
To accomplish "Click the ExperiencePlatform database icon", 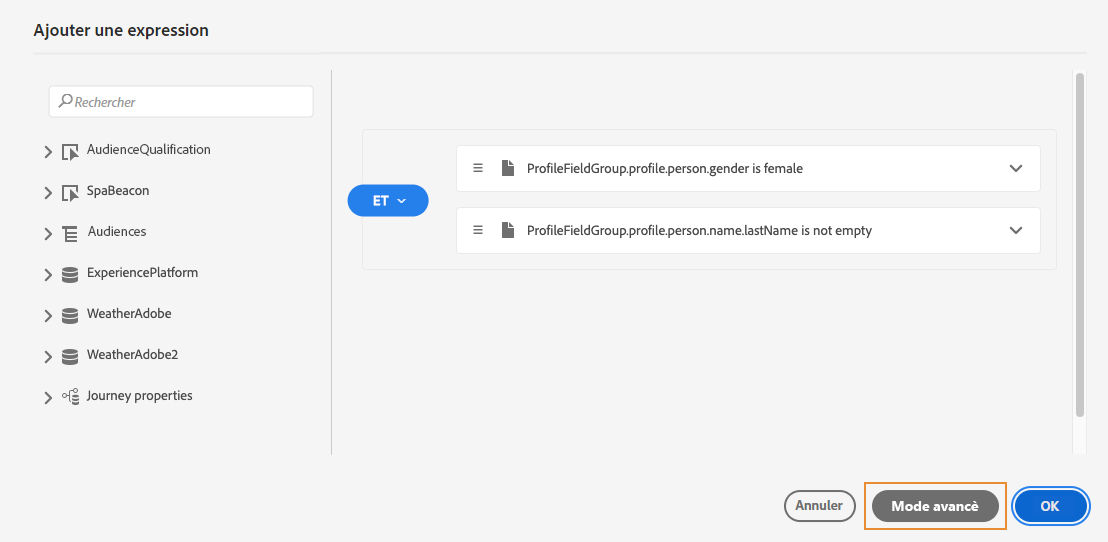I will pyautogui.click(x=70, y=274).
